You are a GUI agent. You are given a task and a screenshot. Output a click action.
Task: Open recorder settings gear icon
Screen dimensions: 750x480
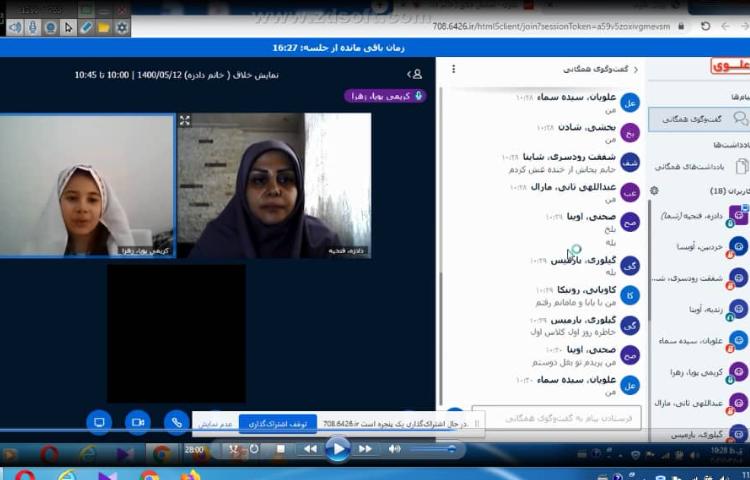coord(121,27)
